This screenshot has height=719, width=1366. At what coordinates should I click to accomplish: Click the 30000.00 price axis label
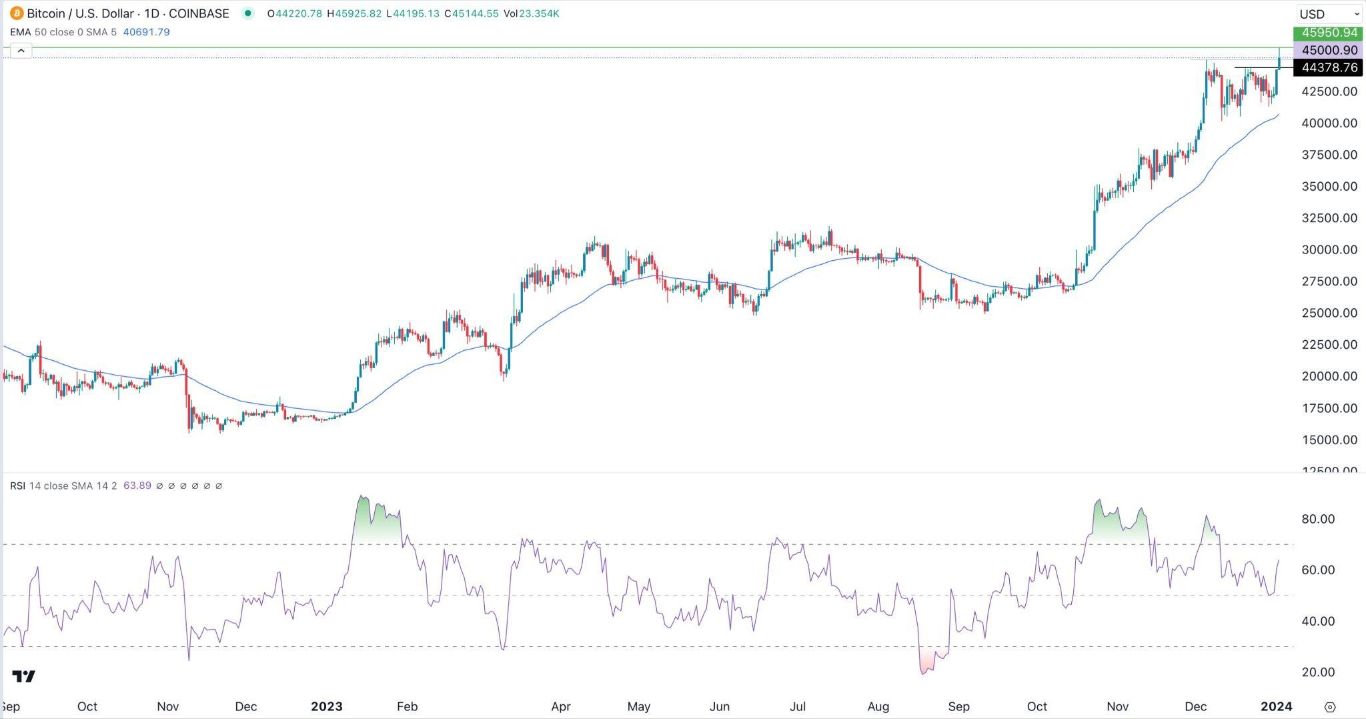pyautogui.click(x=1329, y=250)
